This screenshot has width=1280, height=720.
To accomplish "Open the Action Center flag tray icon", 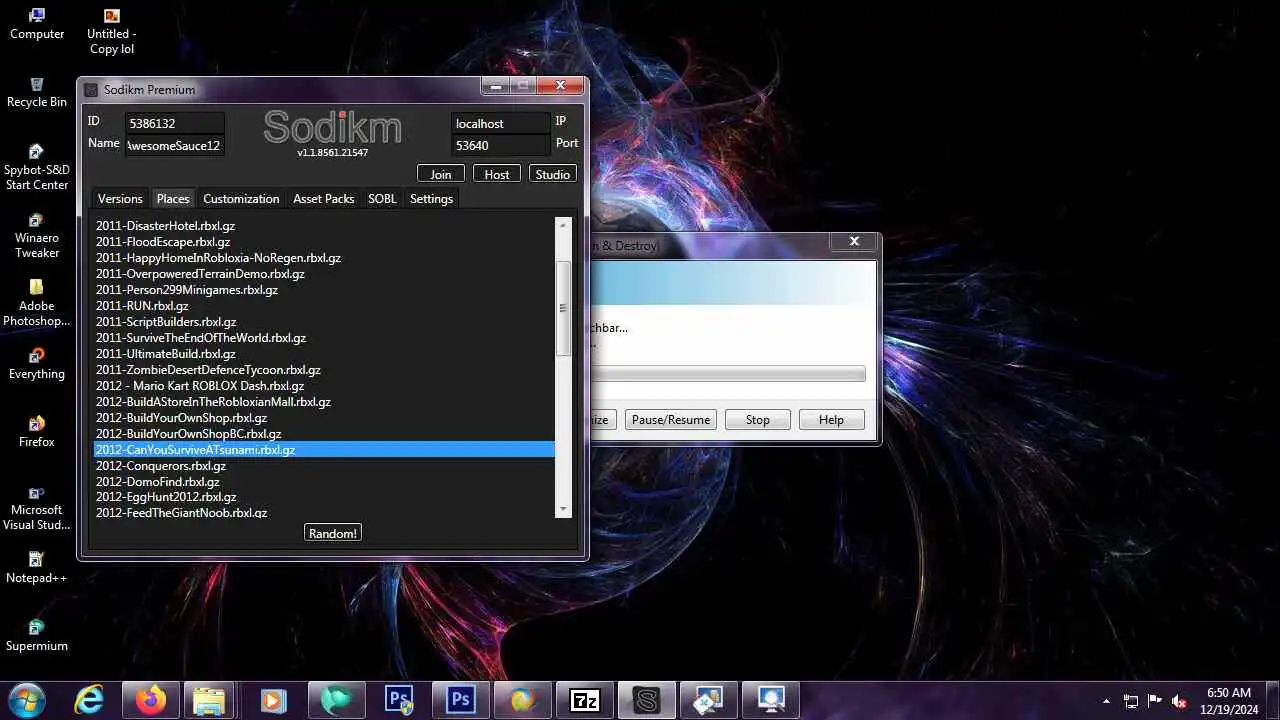I will pos(1155,701).
